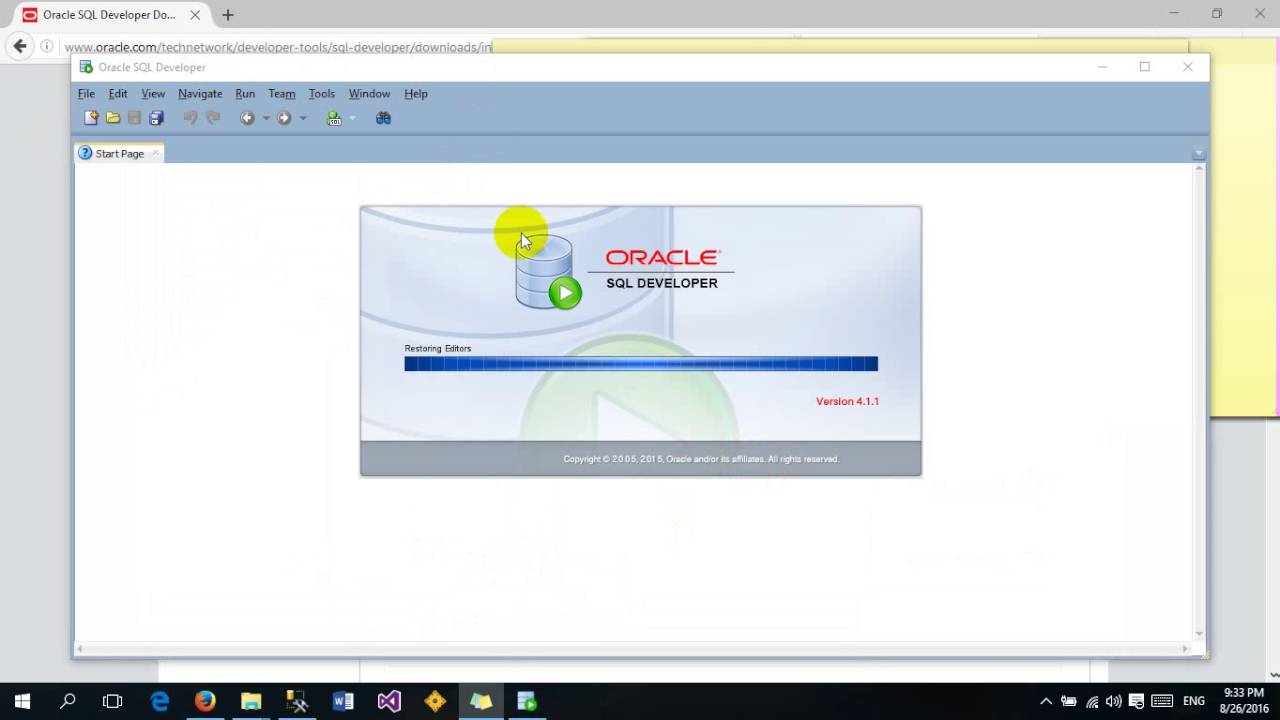This screenshot has width=1280, height=720.
Task: Click the Open folder toolbar icon
Action: pyautogui.click(x=113, y=118)
